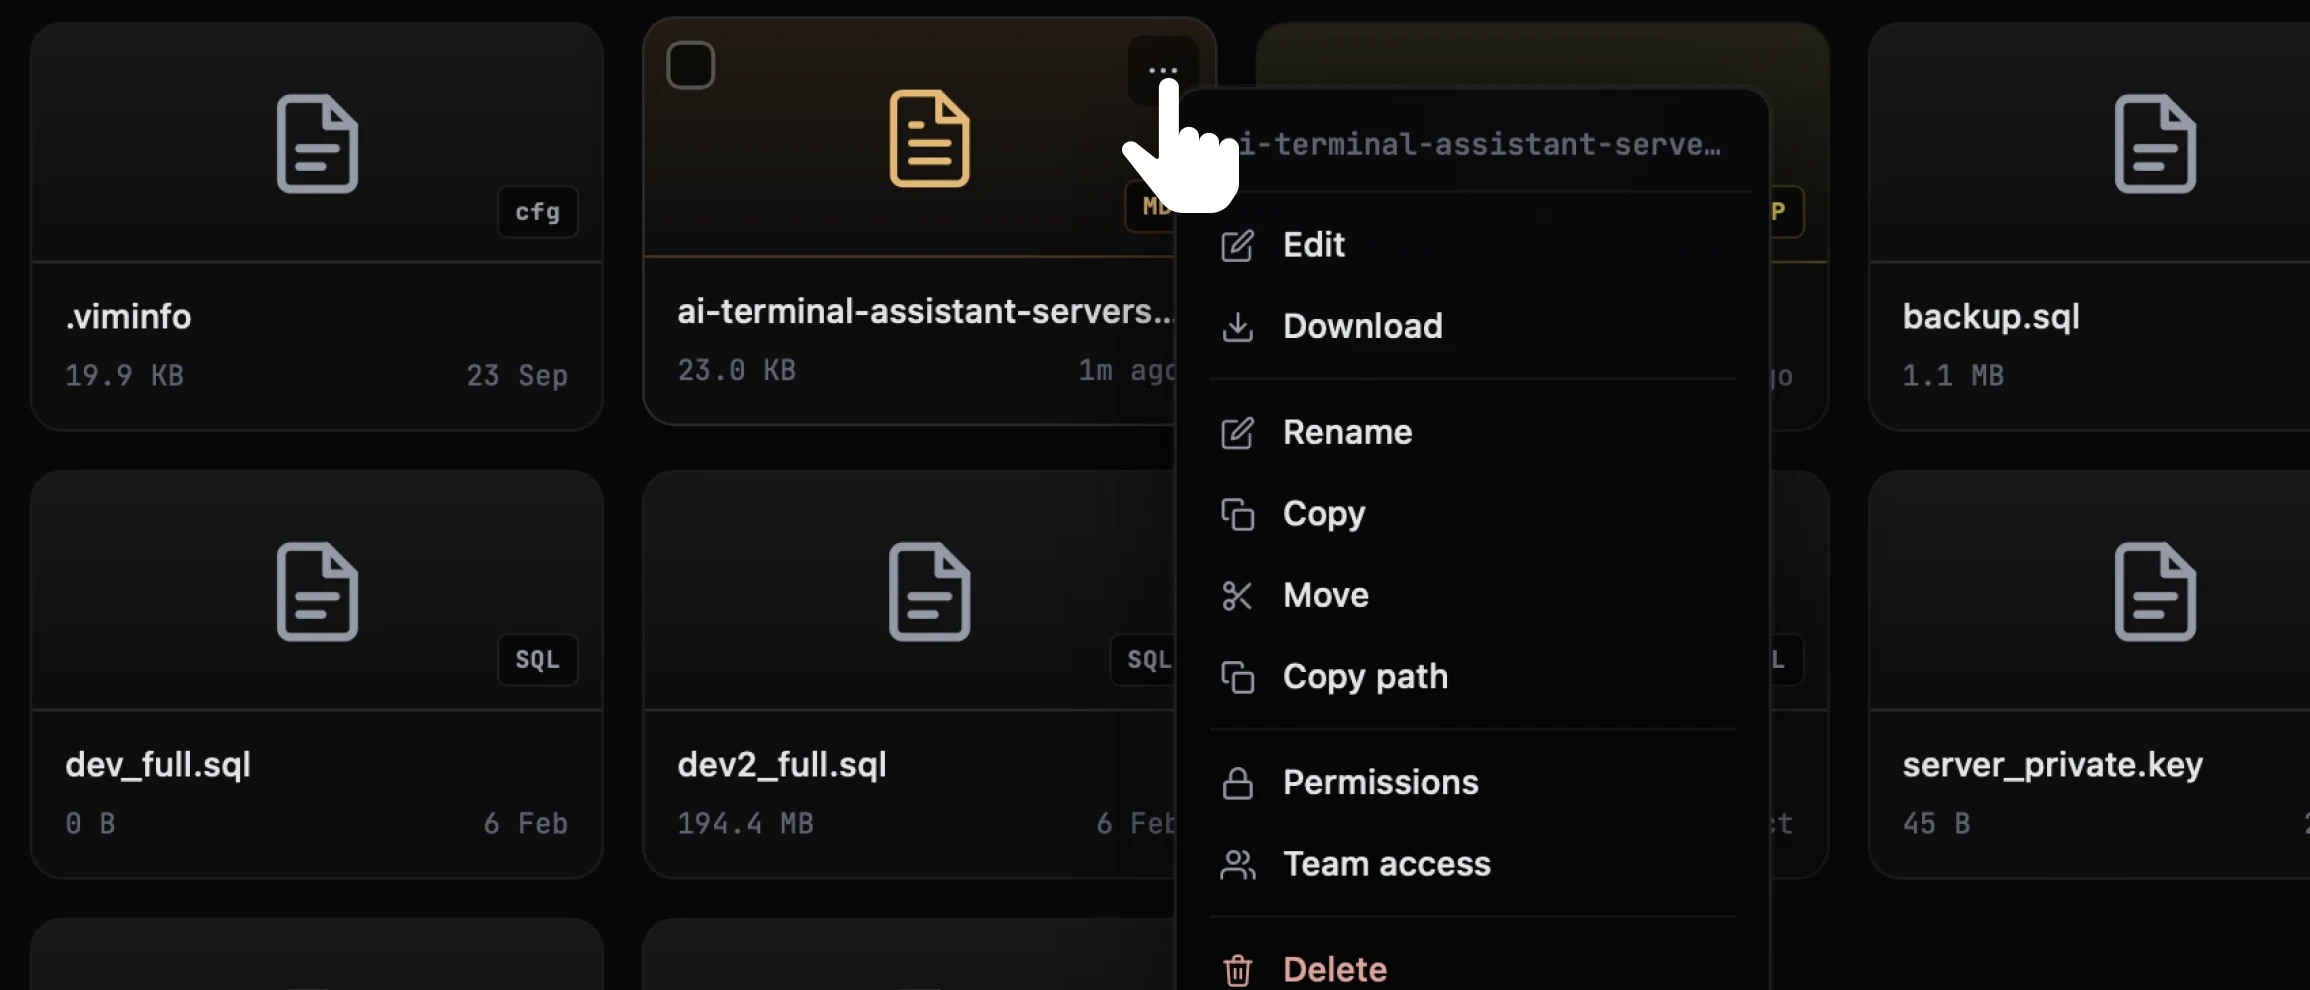Choose Download from the context menu
The width and height of the screenshot is (2310, 990).
pos(1472,326)
